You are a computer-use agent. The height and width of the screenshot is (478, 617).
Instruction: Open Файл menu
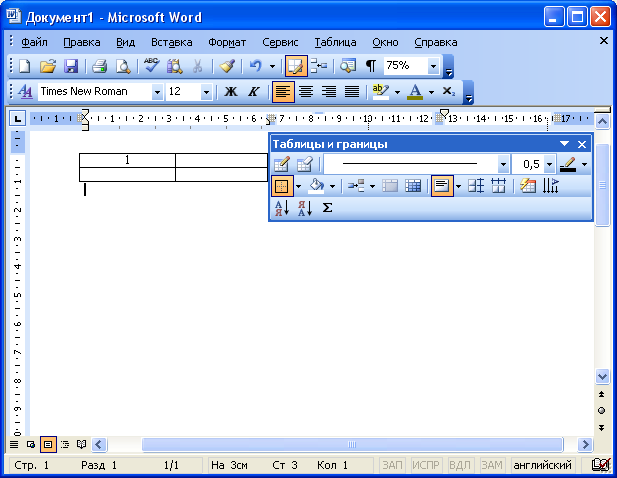coord(34,42)
